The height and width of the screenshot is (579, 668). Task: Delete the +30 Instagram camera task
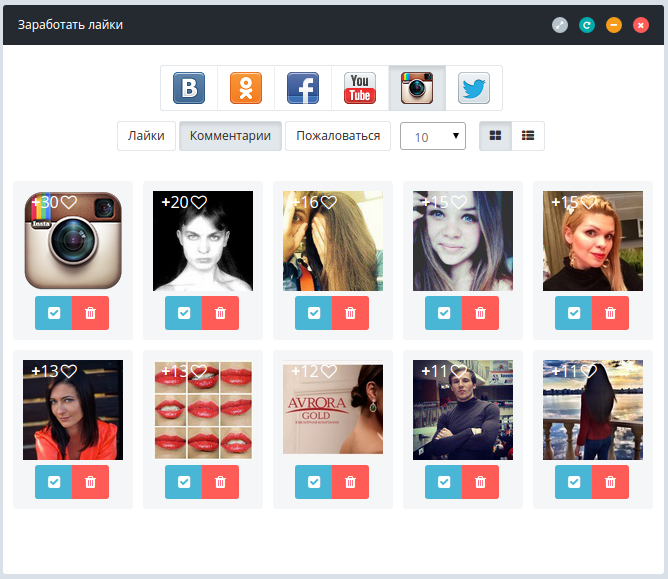pos(90,313)
